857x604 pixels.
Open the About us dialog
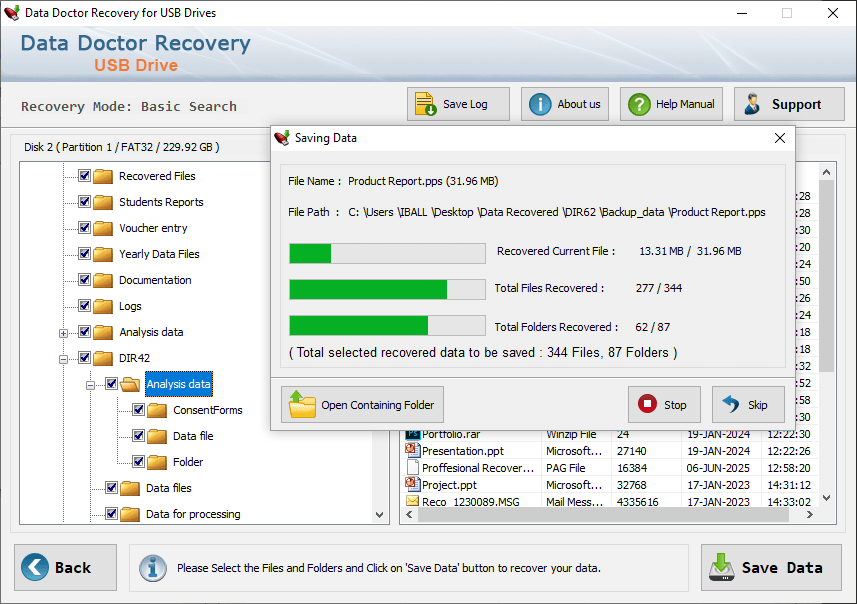(x=565, y=104)
